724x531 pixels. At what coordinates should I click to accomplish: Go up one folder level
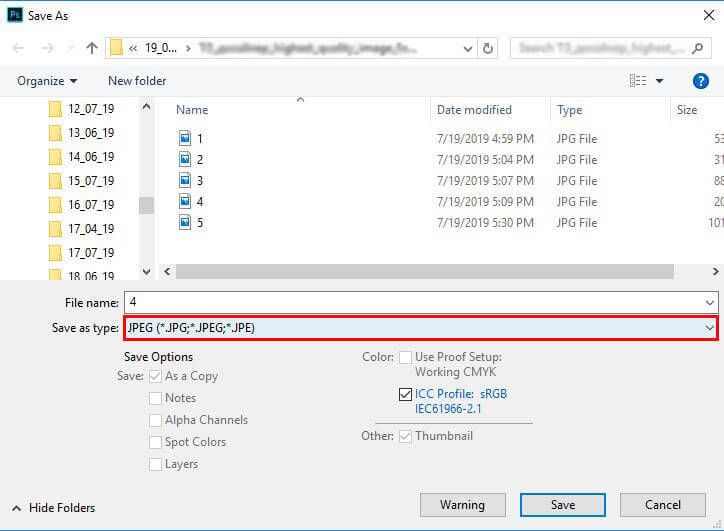(92, 48)
